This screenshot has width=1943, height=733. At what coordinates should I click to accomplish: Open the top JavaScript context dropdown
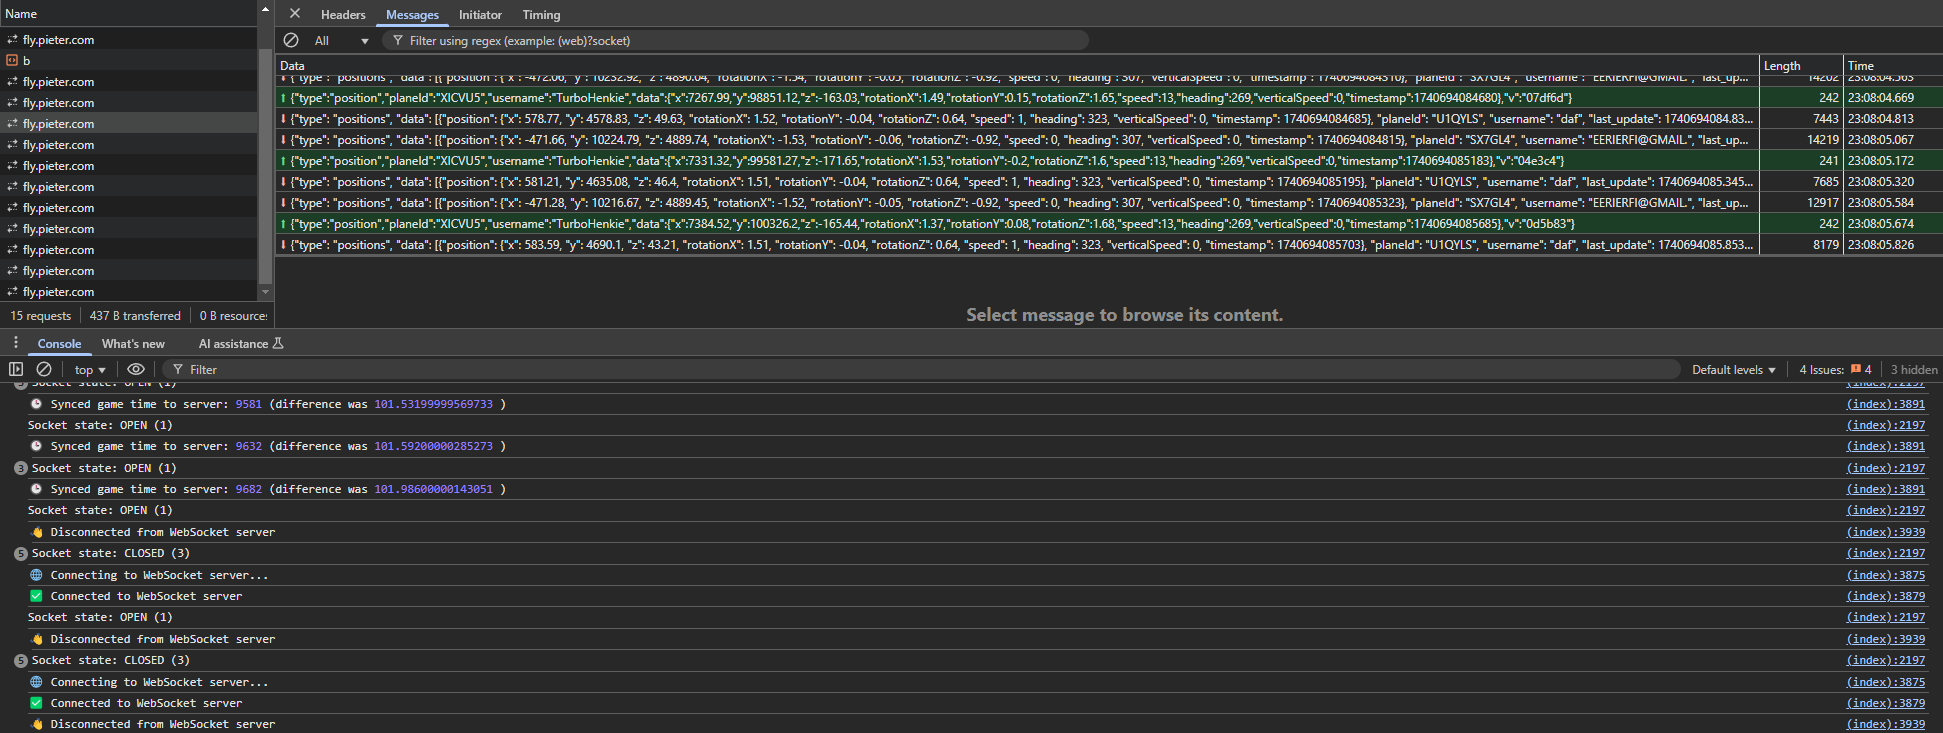pyautogui.click(x=90, y=370)
